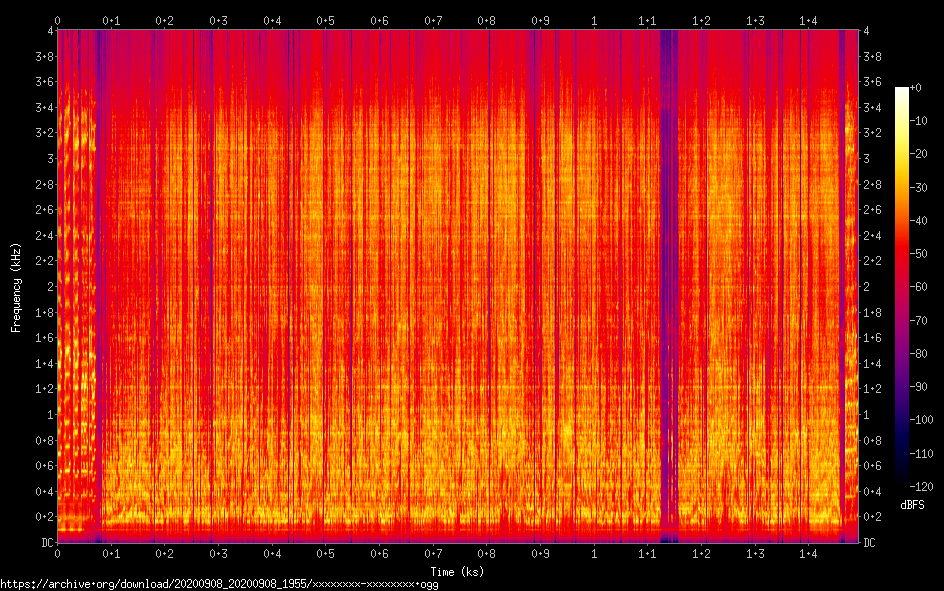
Task: Click the "-80" color scale label
Action: pyautogui.click(x=918, y=354)
